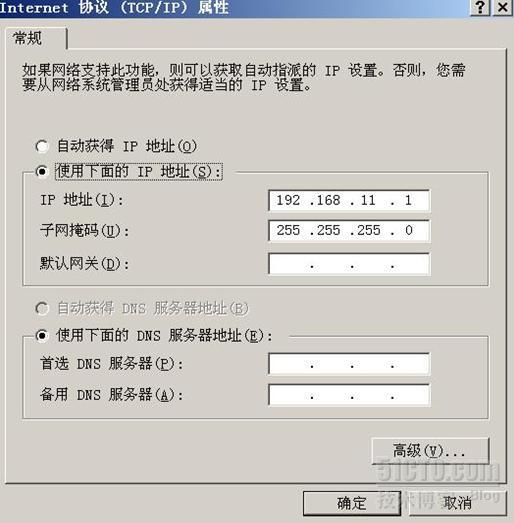
Task: Focus the 备用 DNS 服务器 field
Action: (349, 395)
